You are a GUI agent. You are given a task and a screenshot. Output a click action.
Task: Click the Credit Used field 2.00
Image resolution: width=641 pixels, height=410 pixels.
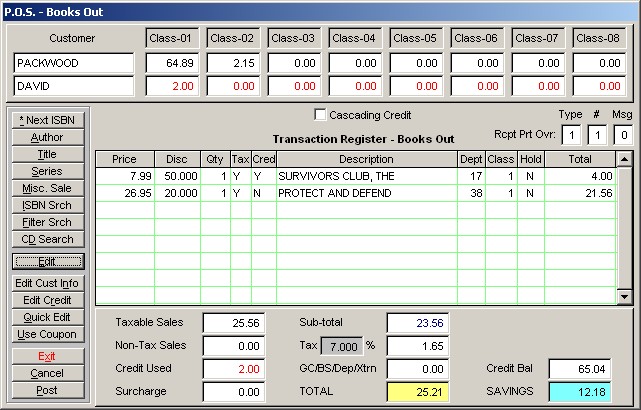pyautogui.click(x=234, y=369)
